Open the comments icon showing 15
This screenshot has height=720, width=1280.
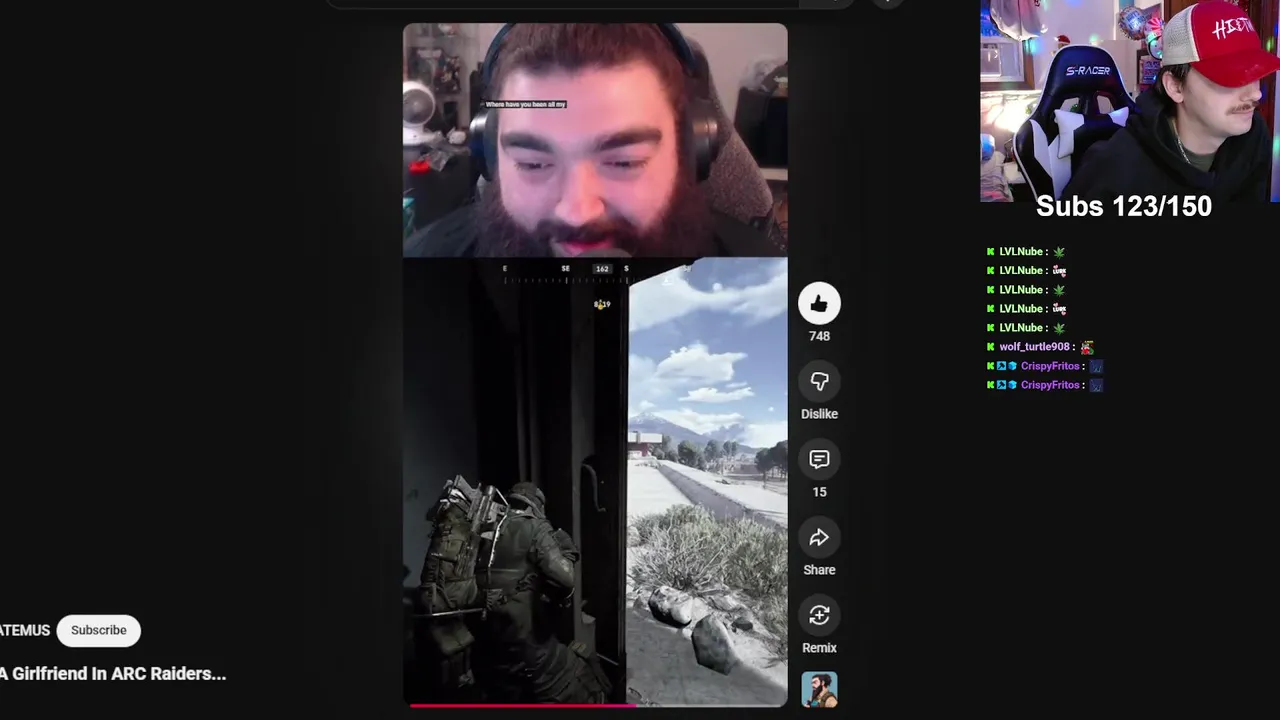819,459
